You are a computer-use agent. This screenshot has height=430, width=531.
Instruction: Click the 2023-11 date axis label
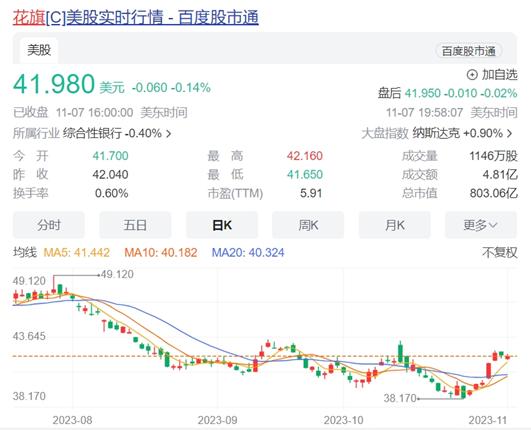488,420
